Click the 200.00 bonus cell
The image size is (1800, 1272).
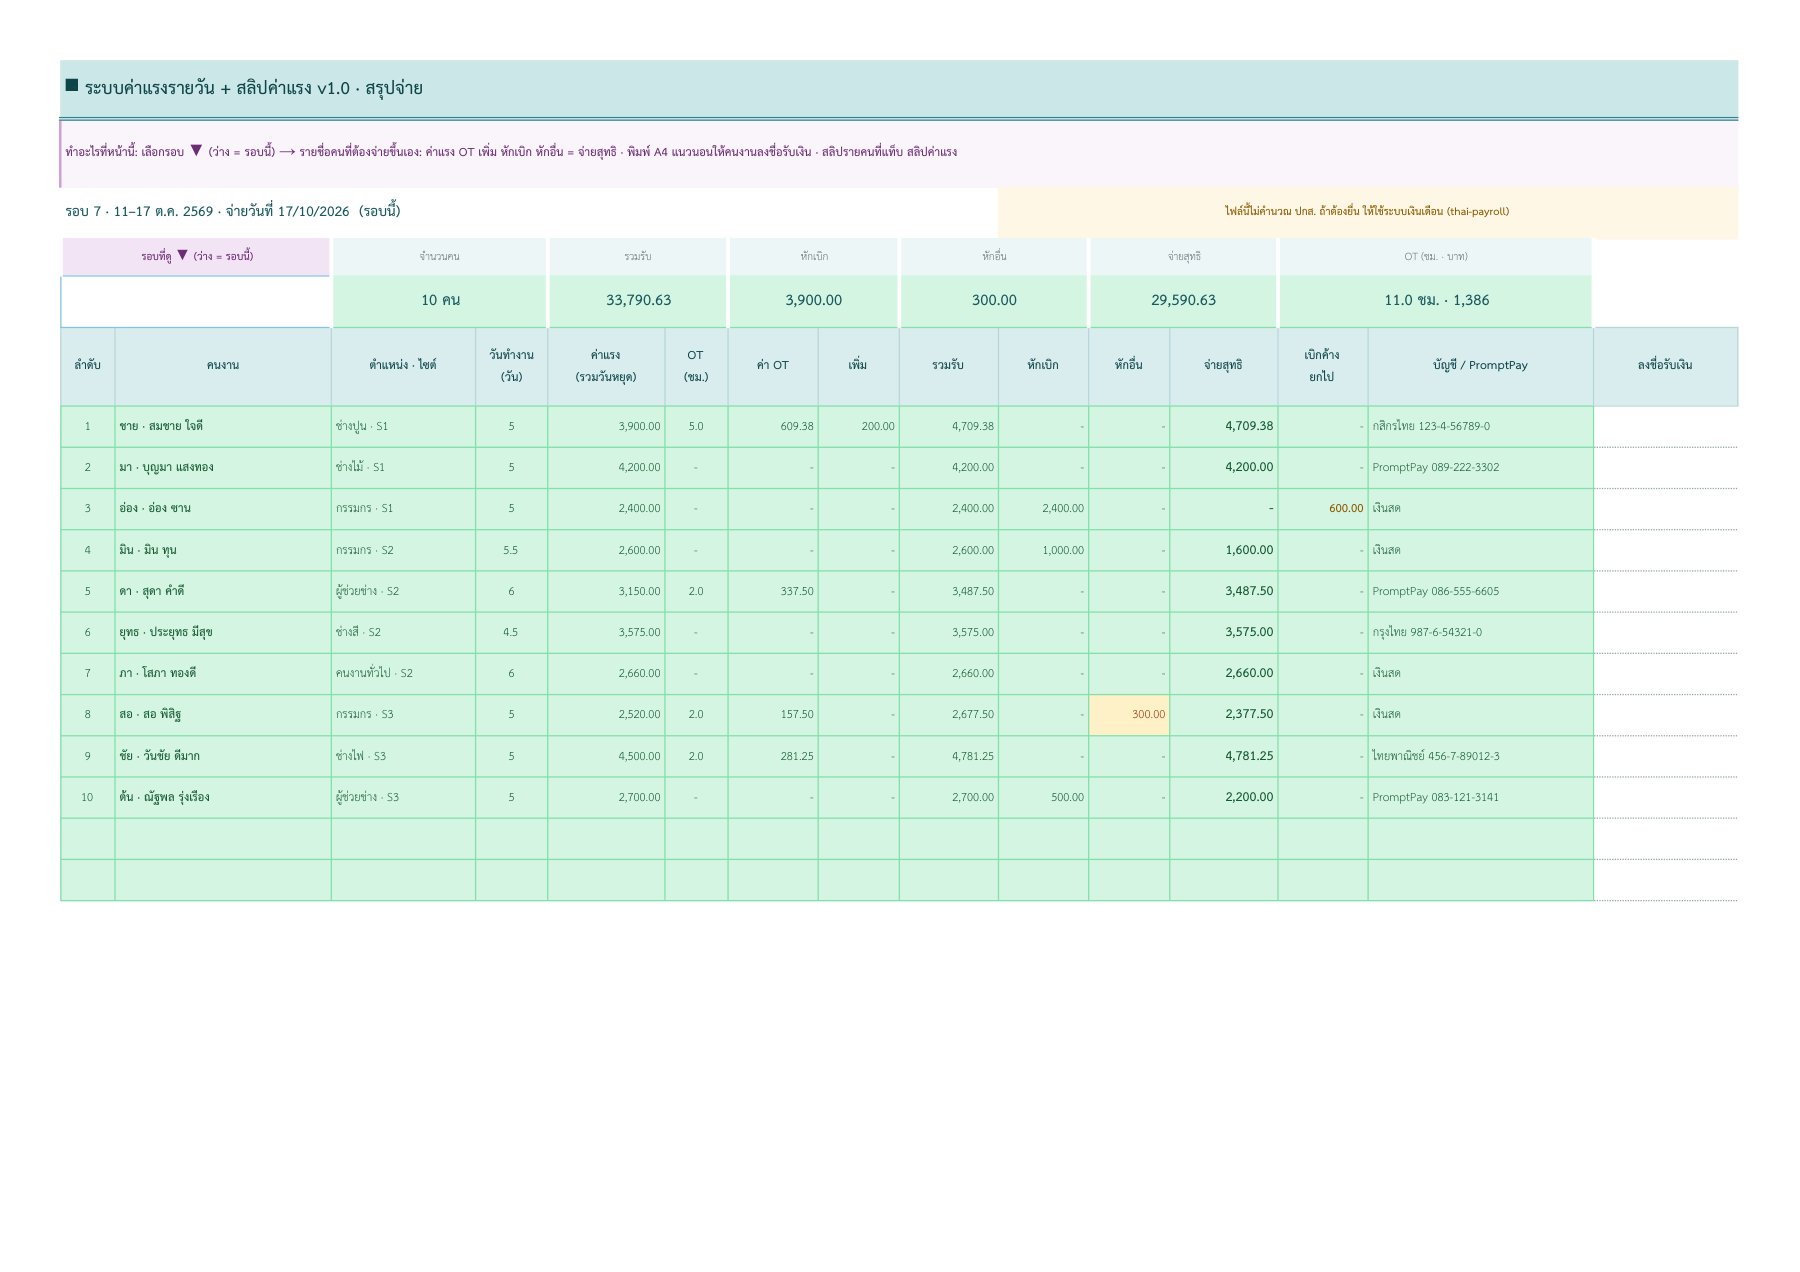(858, 426)
